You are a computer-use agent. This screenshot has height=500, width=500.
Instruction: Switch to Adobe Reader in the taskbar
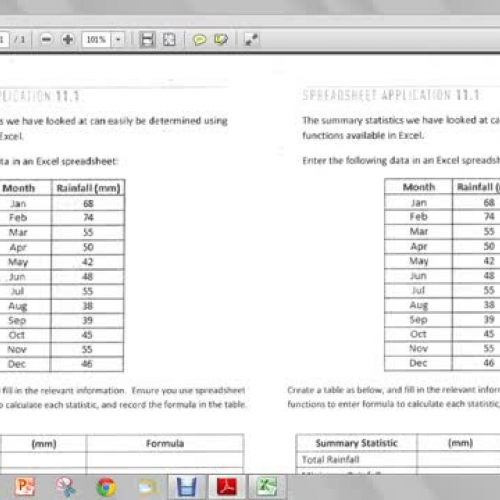click(227, 487)
